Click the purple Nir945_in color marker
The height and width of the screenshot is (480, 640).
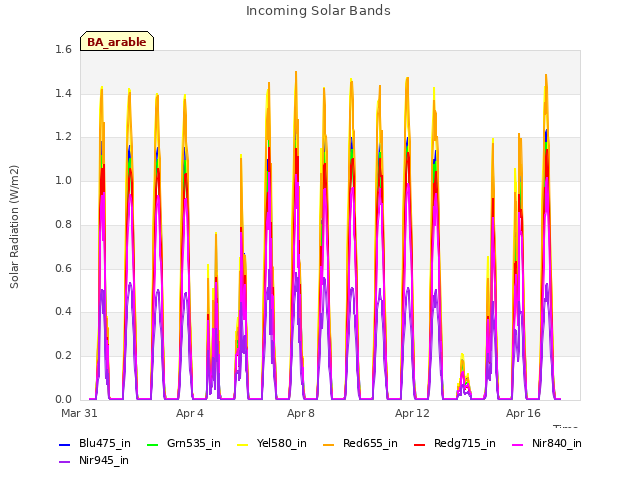(x=64, y=462)
